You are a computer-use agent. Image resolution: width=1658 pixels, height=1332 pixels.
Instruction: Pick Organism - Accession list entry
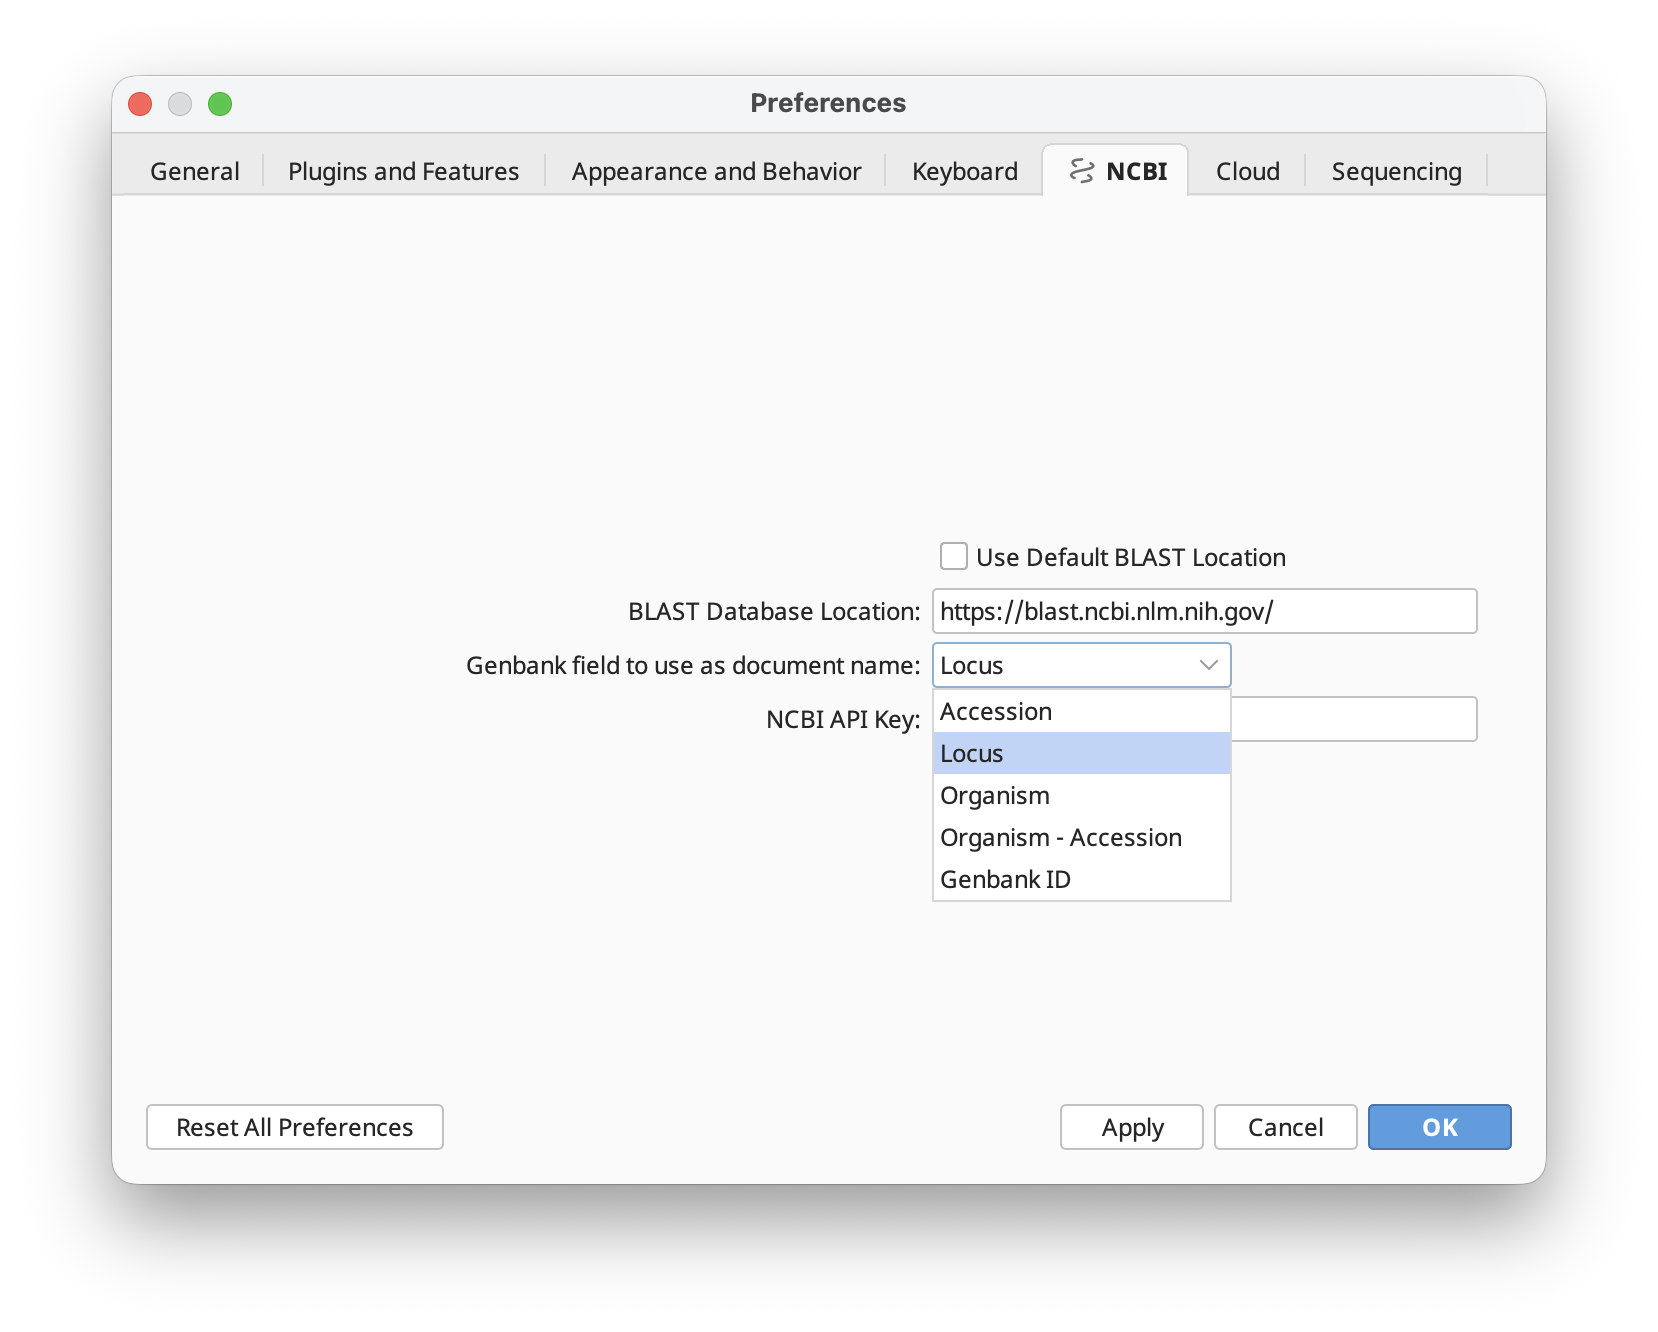click(1081, 837)
